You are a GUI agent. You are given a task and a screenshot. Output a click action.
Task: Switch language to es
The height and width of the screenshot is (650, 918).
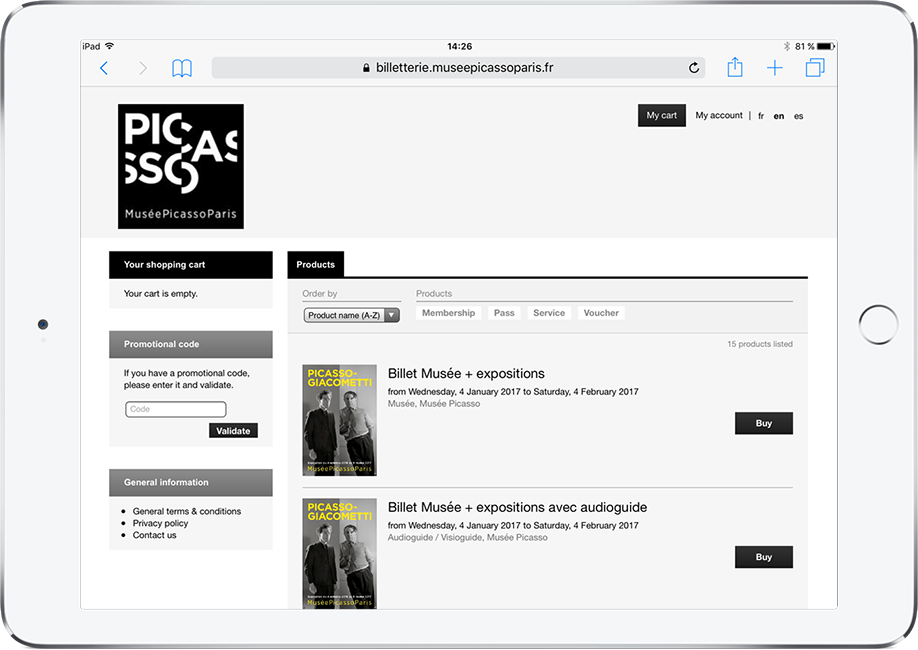(799, 116)
